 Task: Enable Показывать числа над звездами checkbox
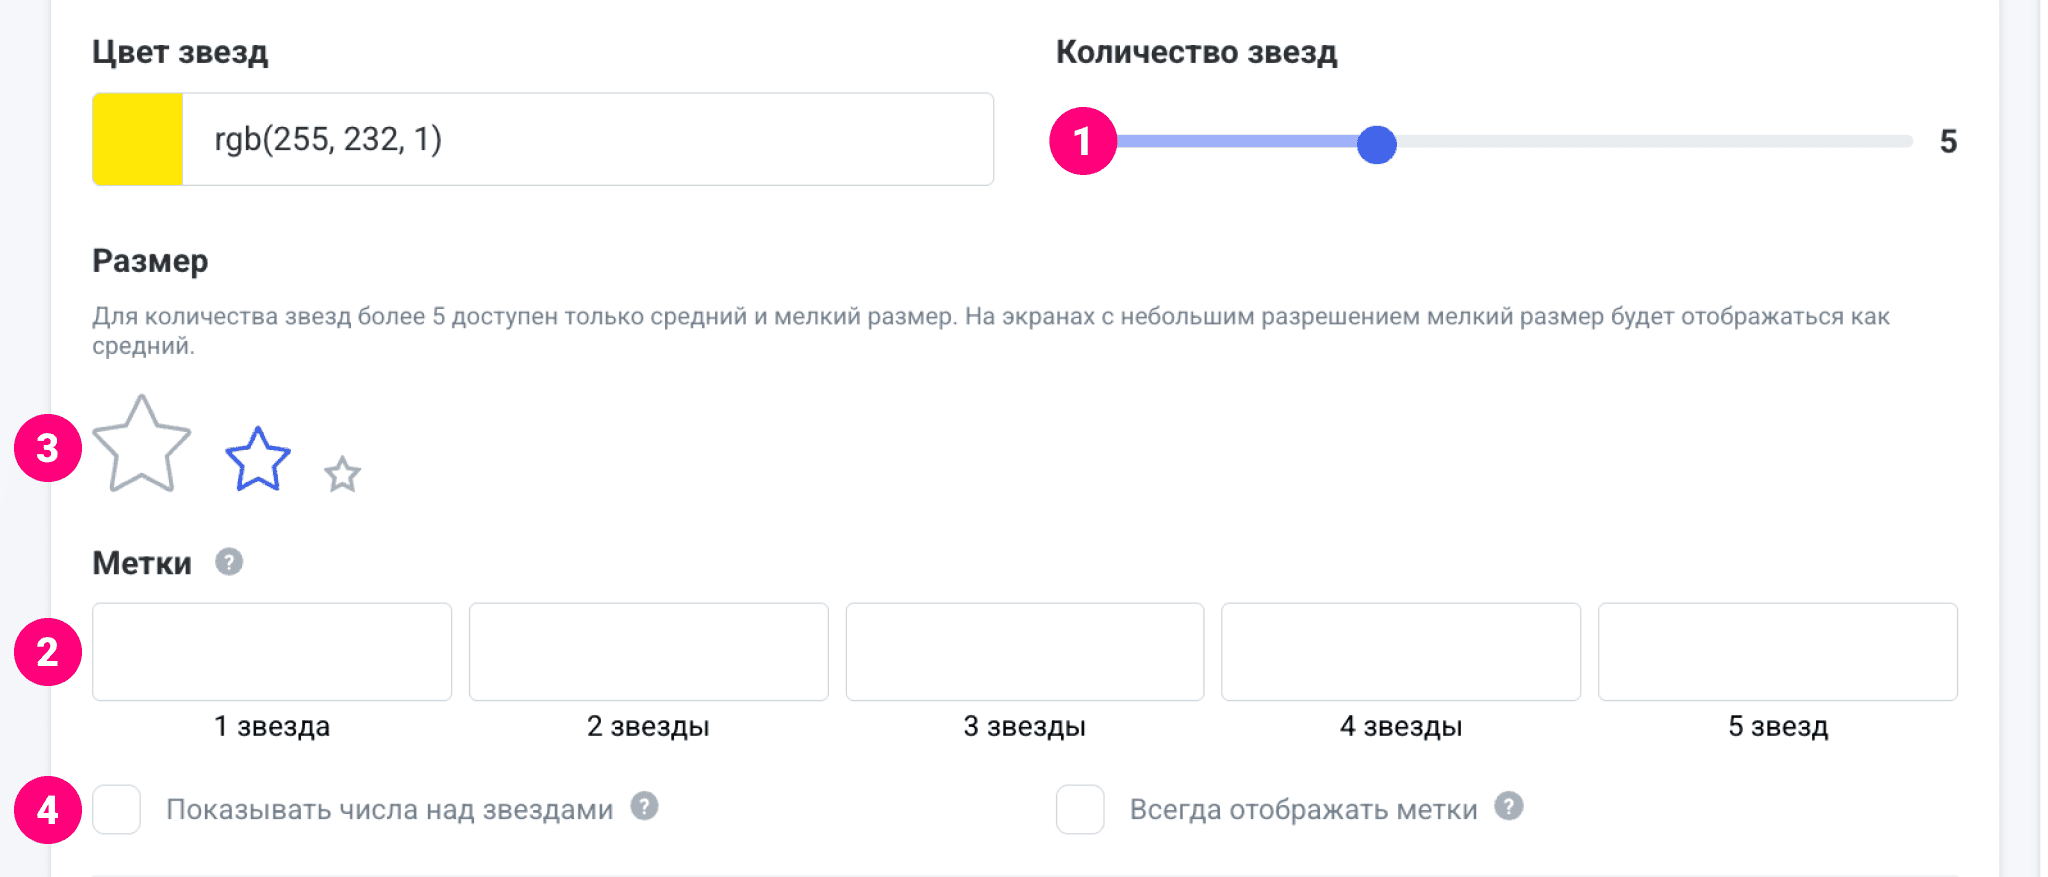pos(117,809)
